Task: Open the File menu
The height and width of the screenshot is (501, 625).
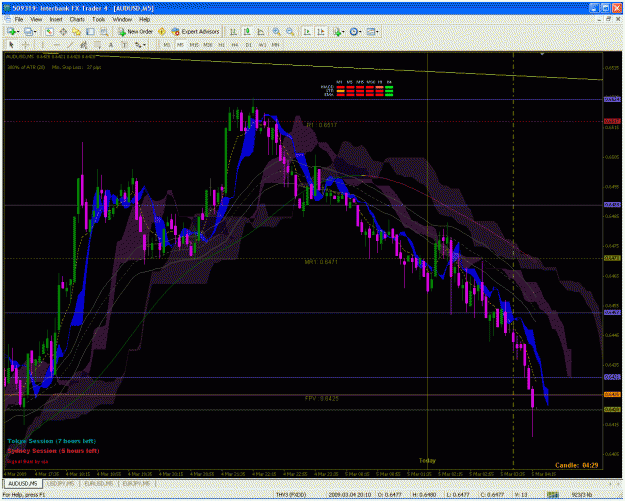Action: pyautogui.click(x=19, y=19)
